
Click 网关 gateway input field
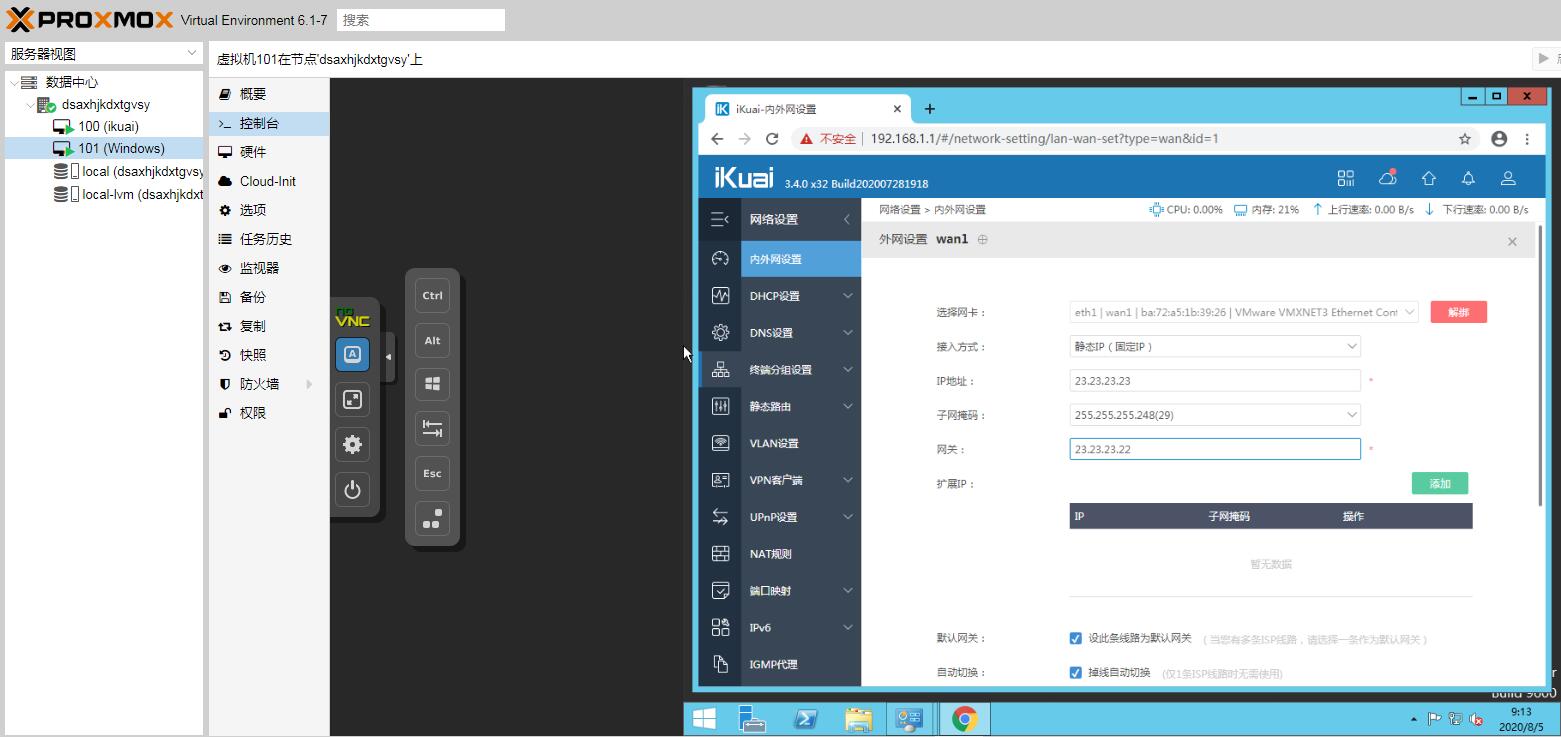click(1215, 449)
